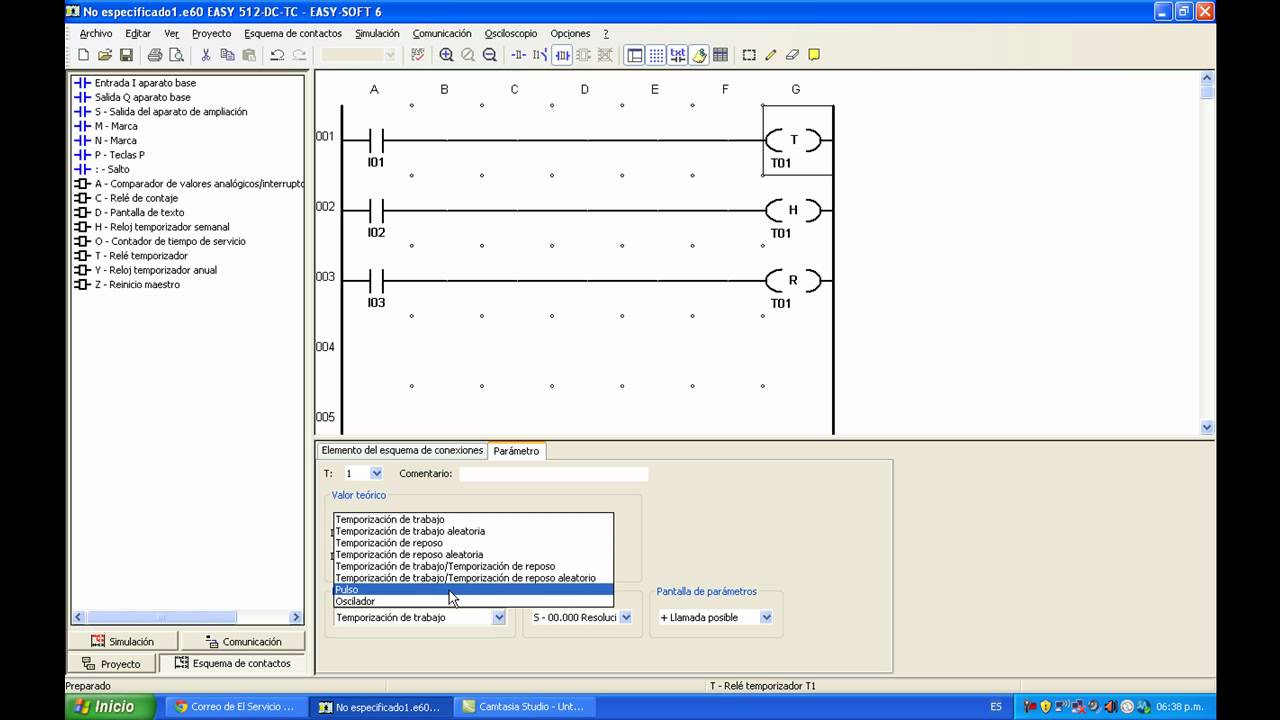Screen dimensions: 1280x720
Task: Click the yellow note toolbar icon
Action: click(814, 55)
